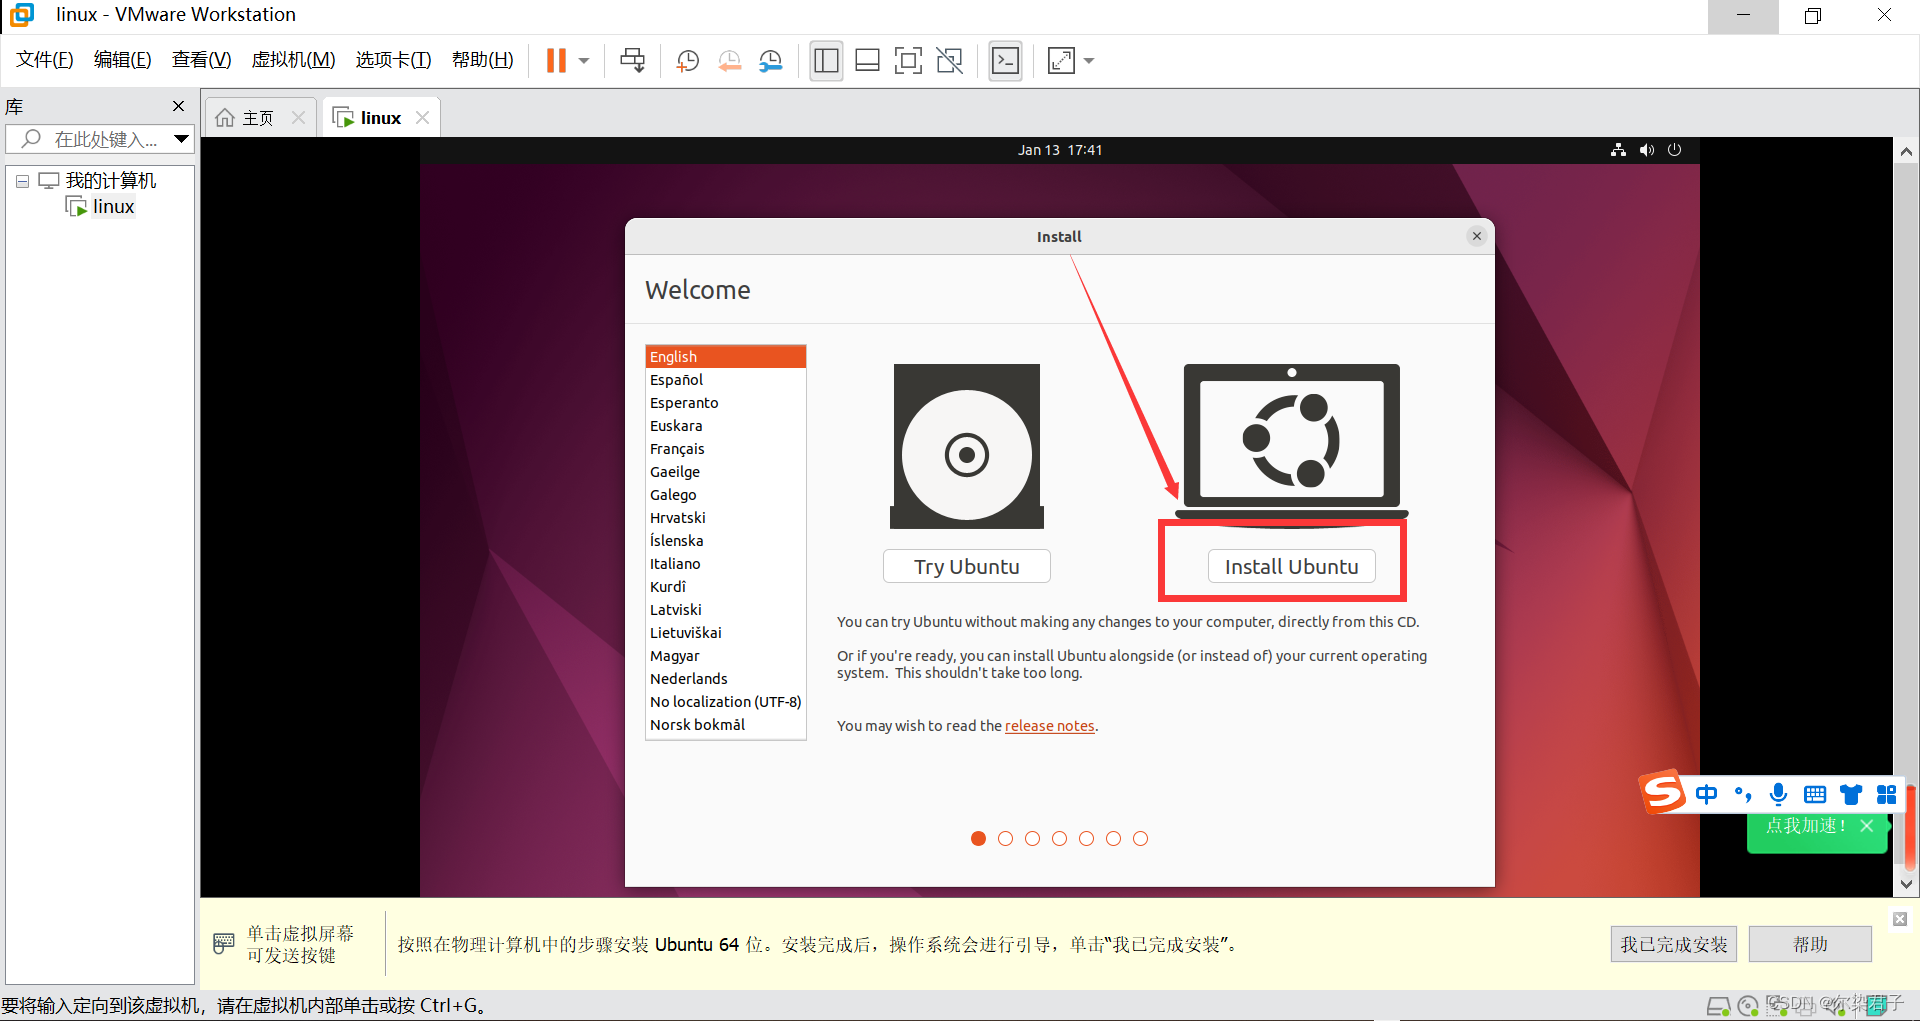Select No localization (UTF-8) entry

[726, 702]
